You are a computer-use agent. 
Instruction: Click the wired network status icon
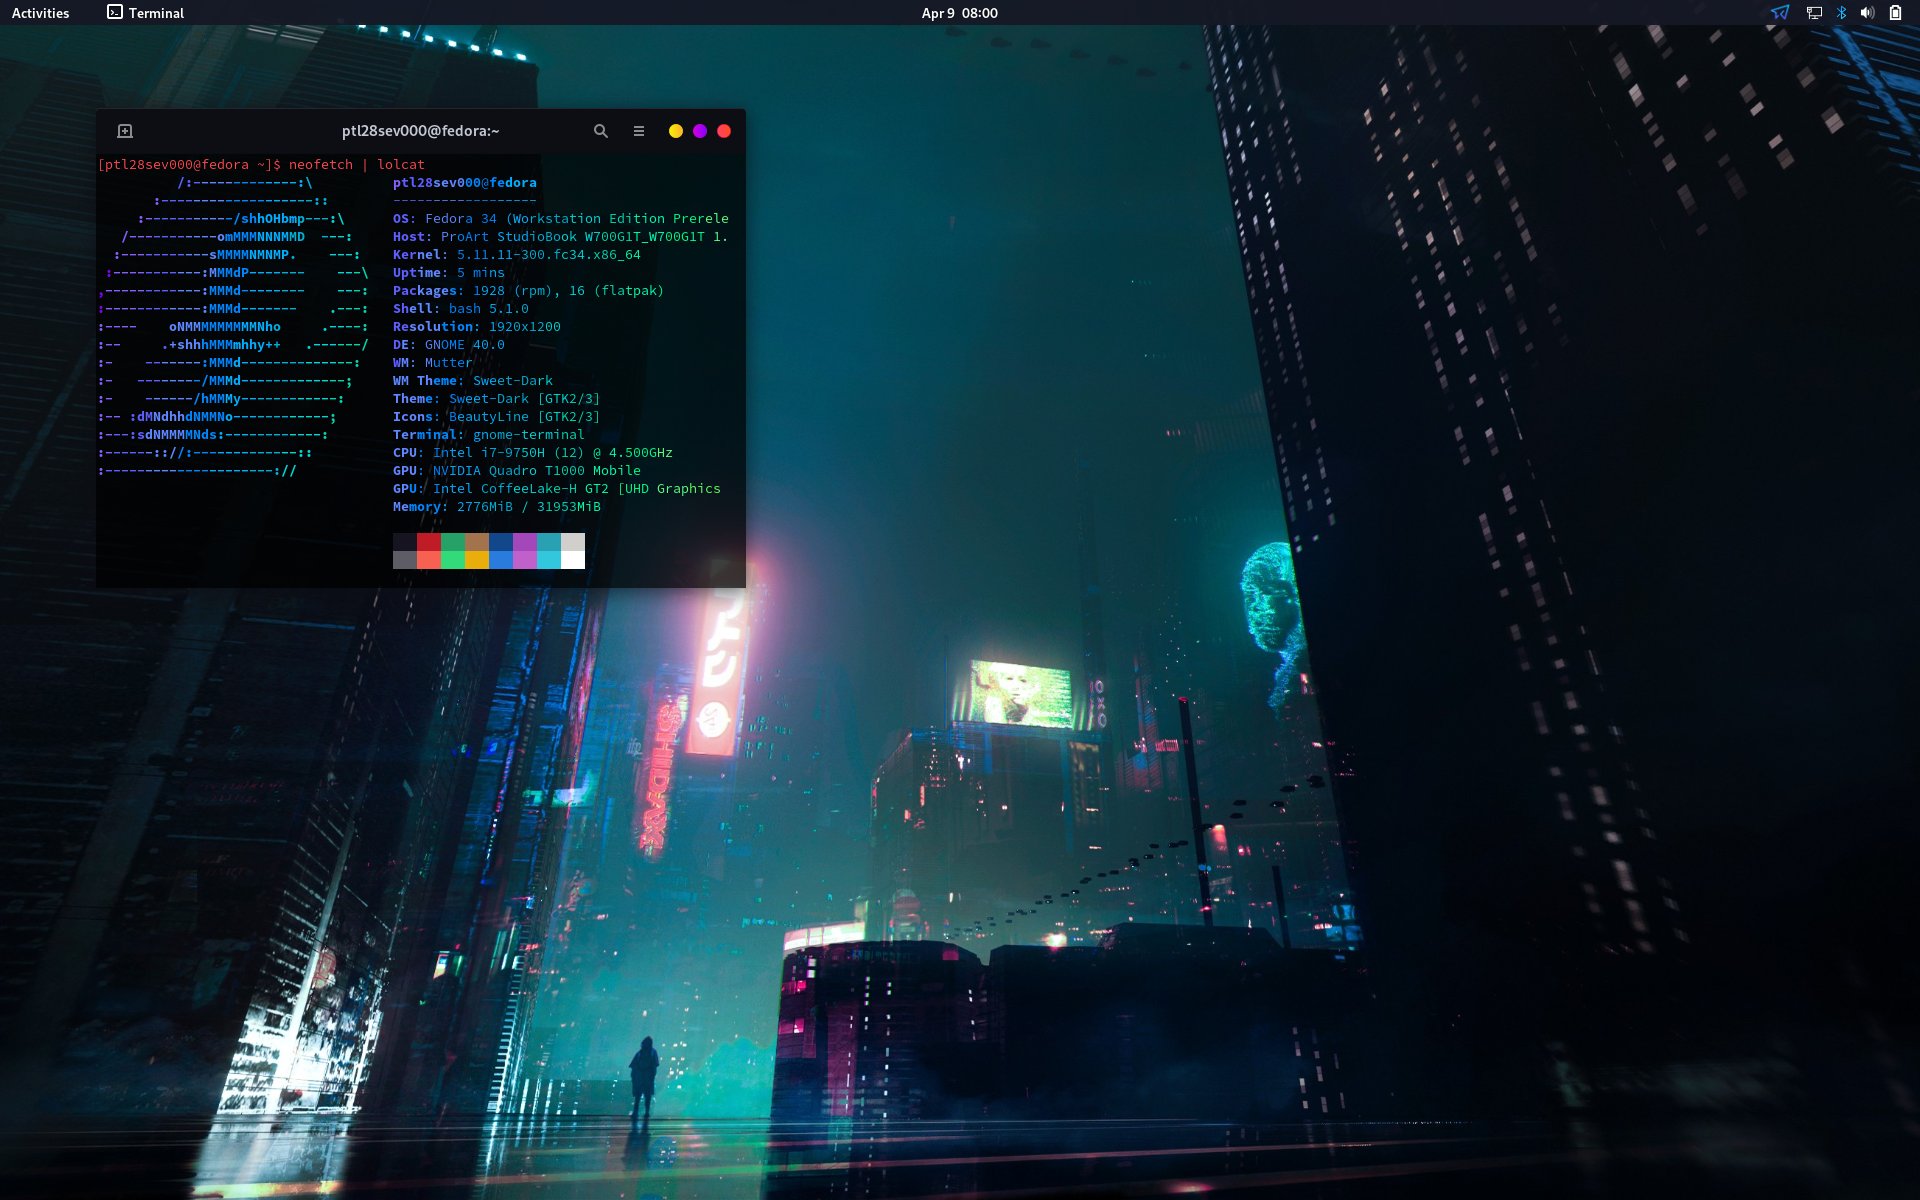[1814, 13]
